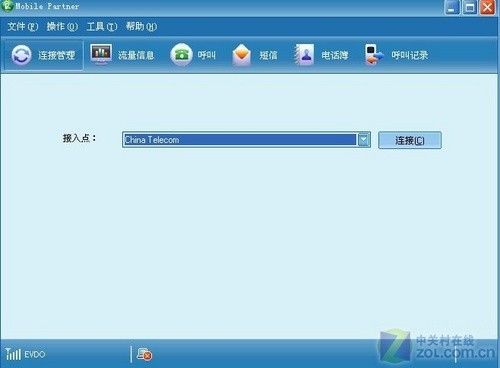Open the 呼叫记录 call log icon
Viewport: 500px width, 368px height.
pos(374,54)
